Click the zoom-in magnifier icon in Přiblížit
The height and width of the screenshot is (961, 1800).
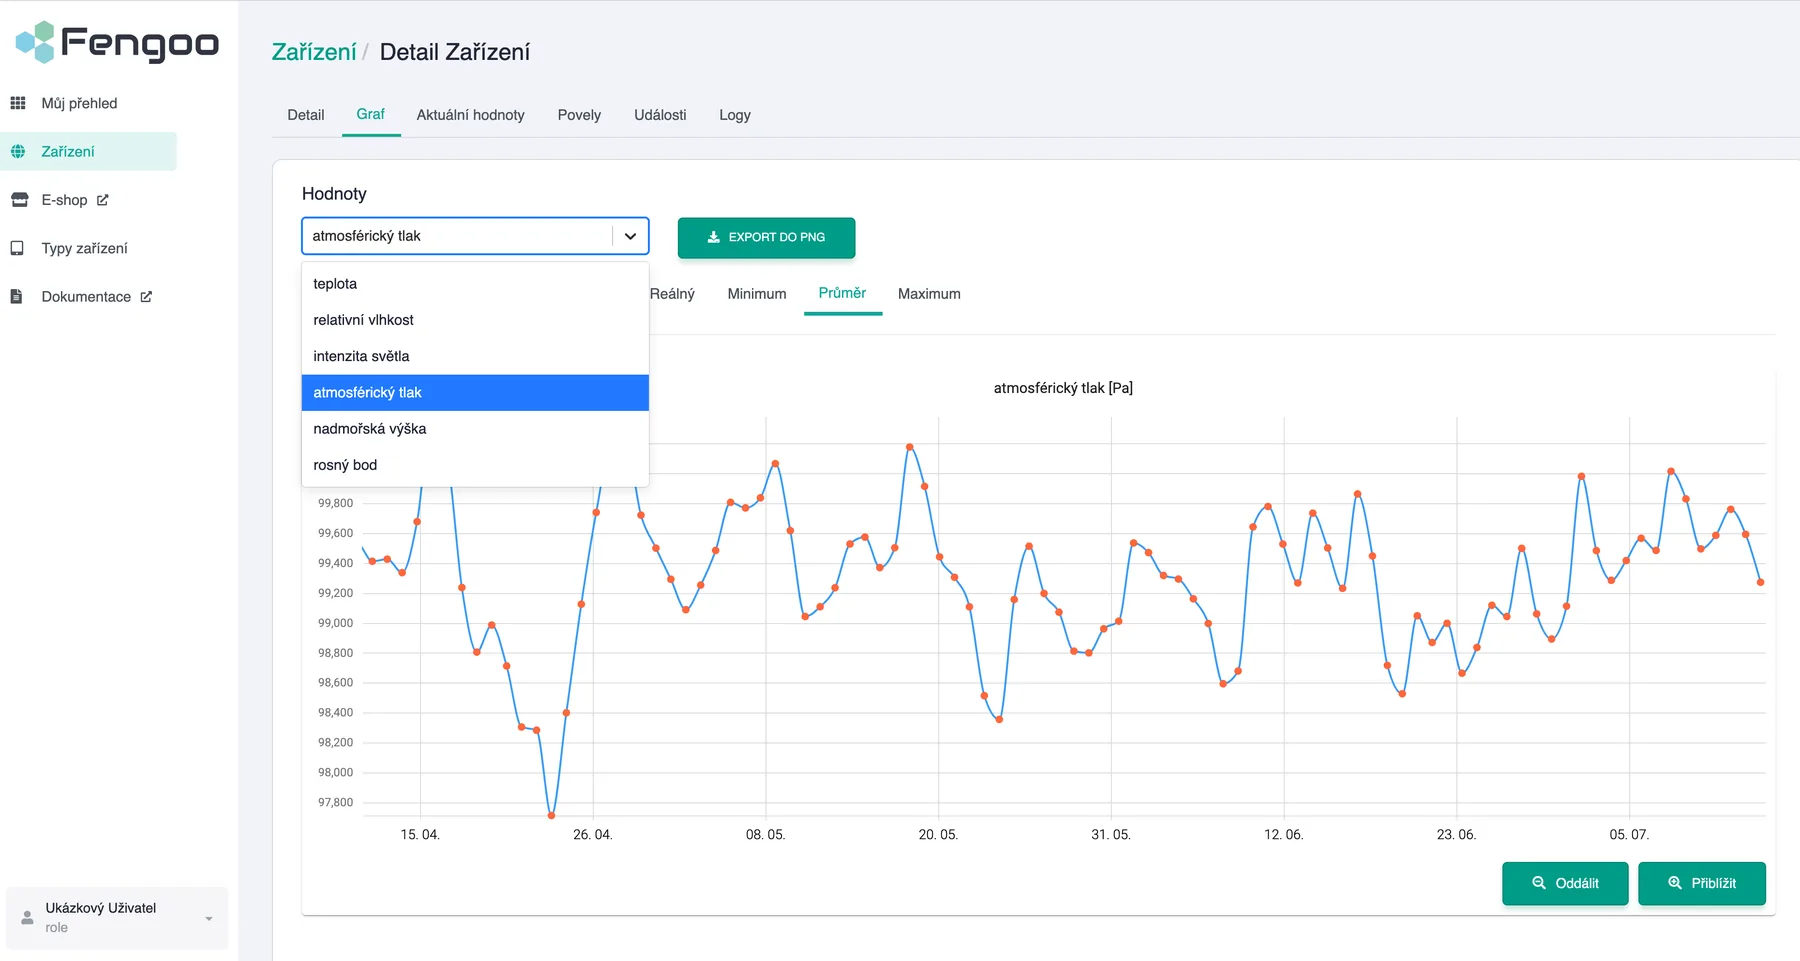[1675, 883]
